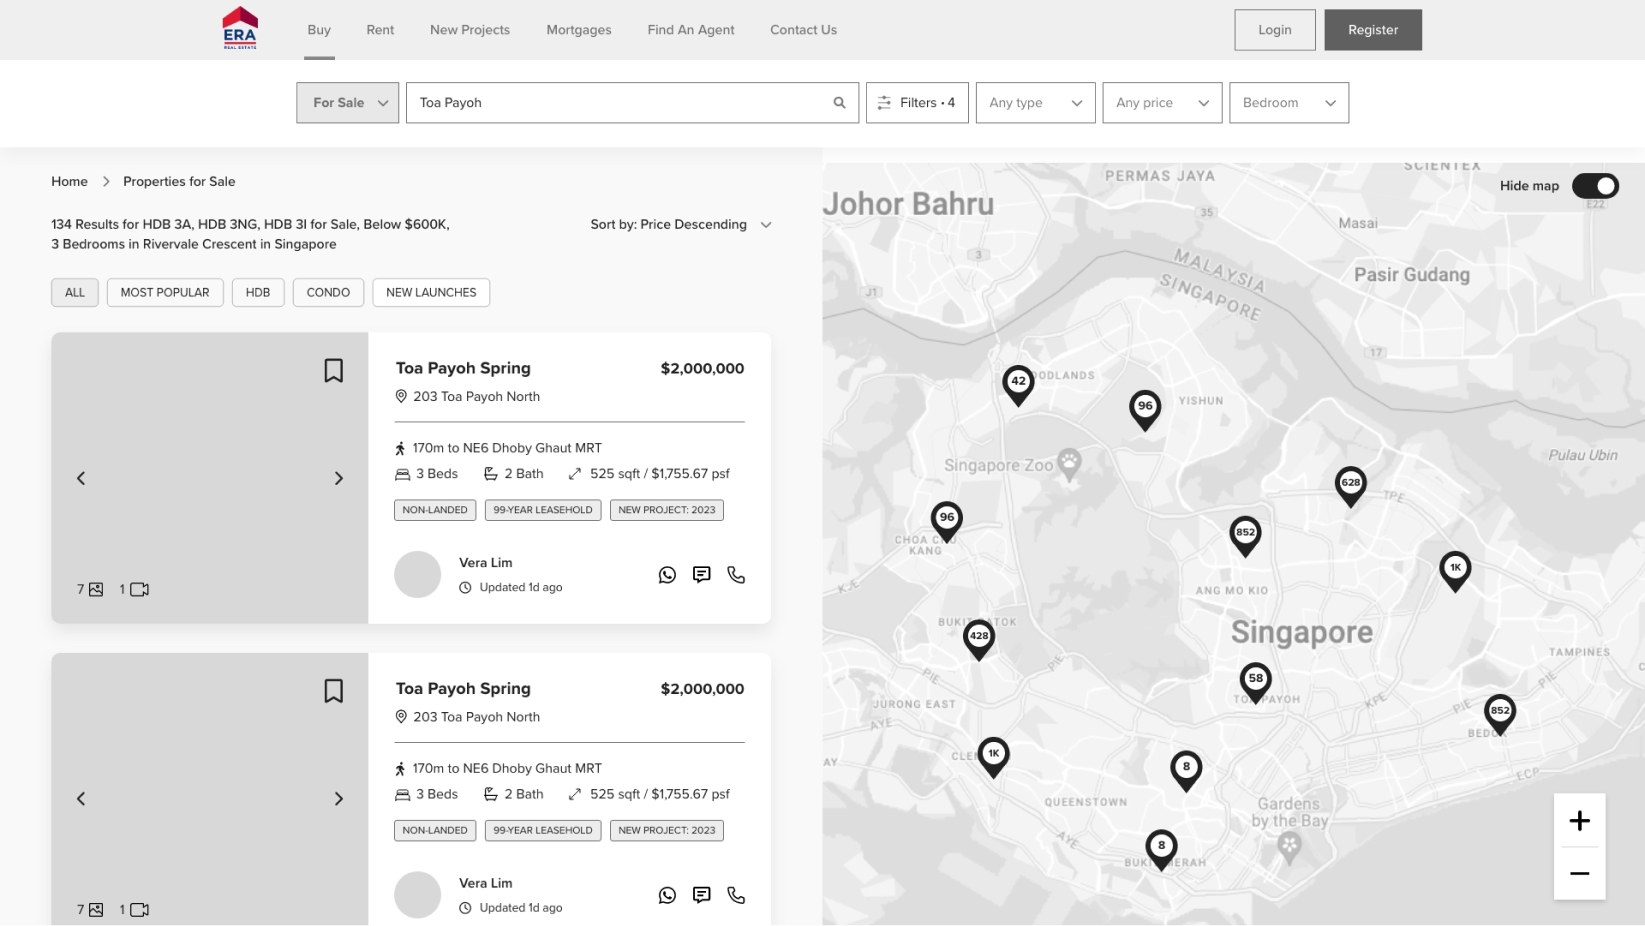Show next photo in second listing
1645x926 pixels.
[x=339, y=798]
